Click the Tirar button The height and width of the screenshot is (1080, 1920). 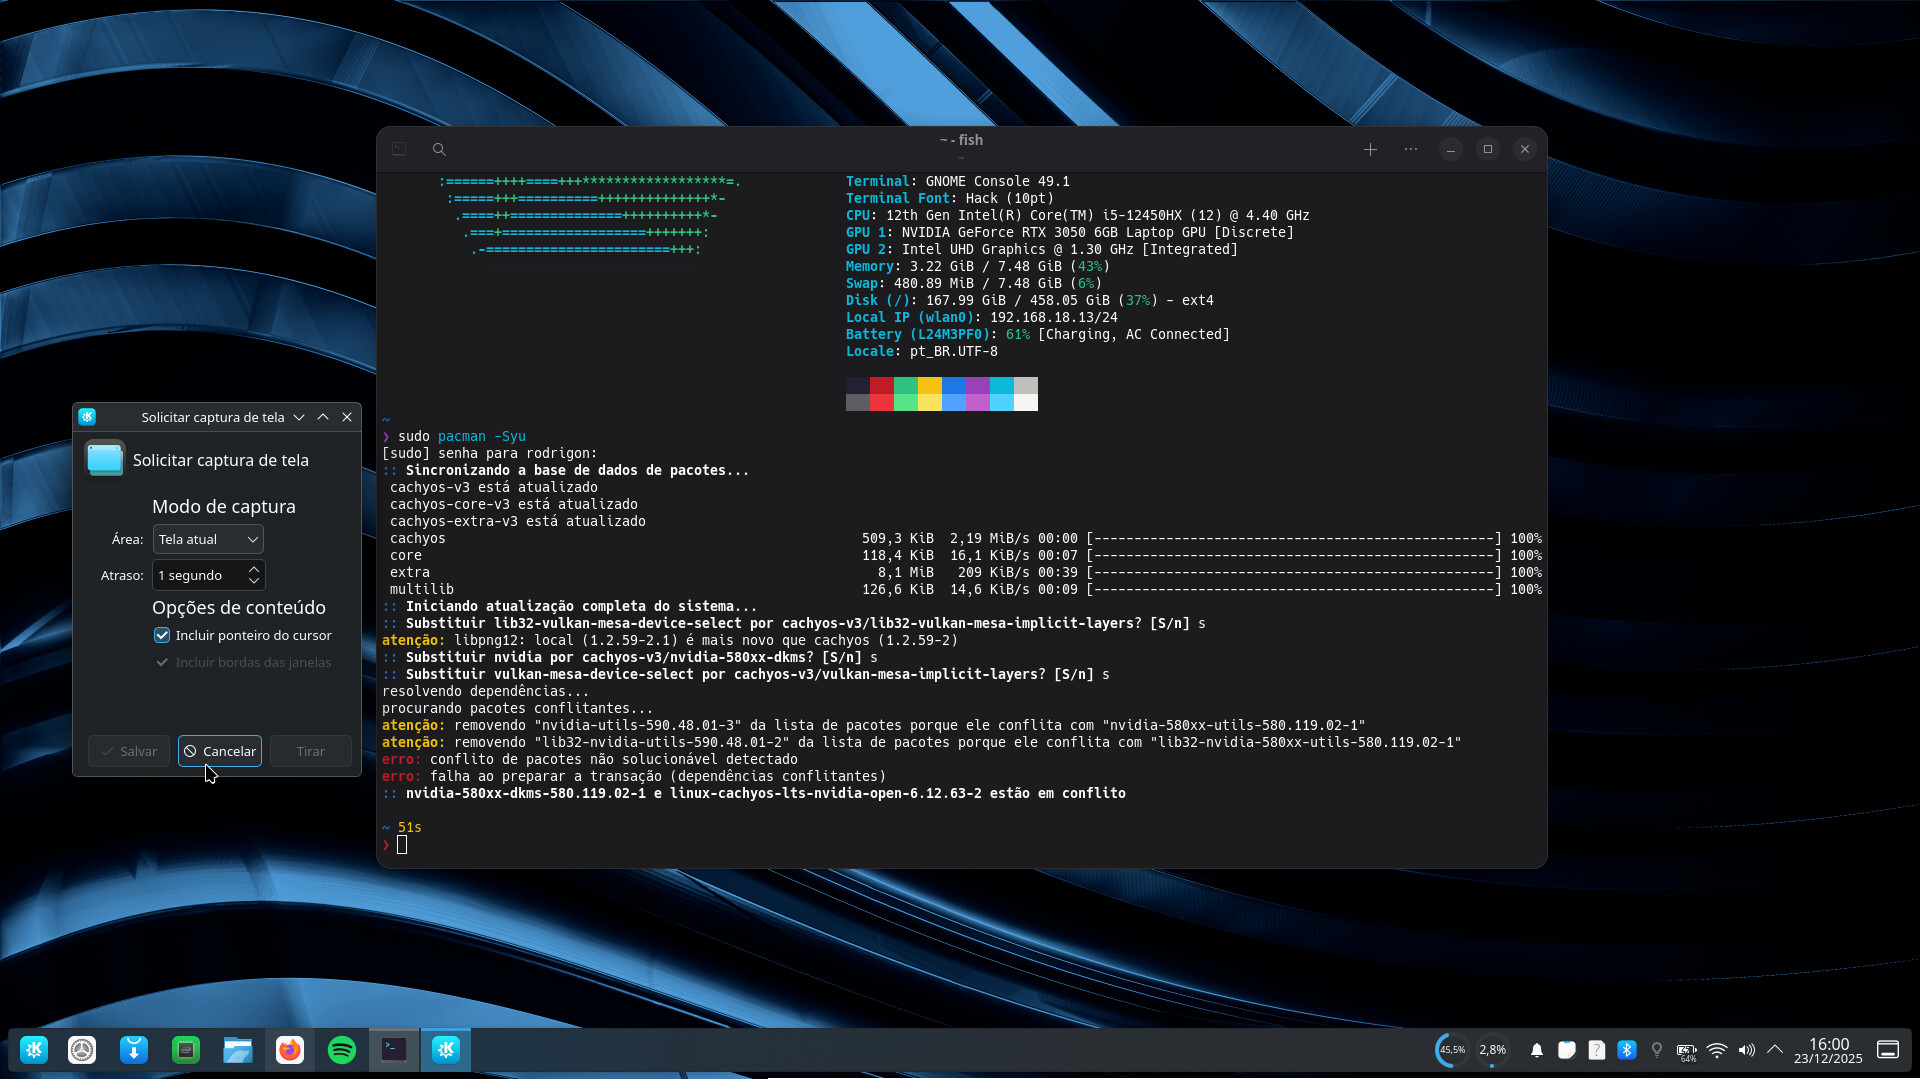point(310,752)
